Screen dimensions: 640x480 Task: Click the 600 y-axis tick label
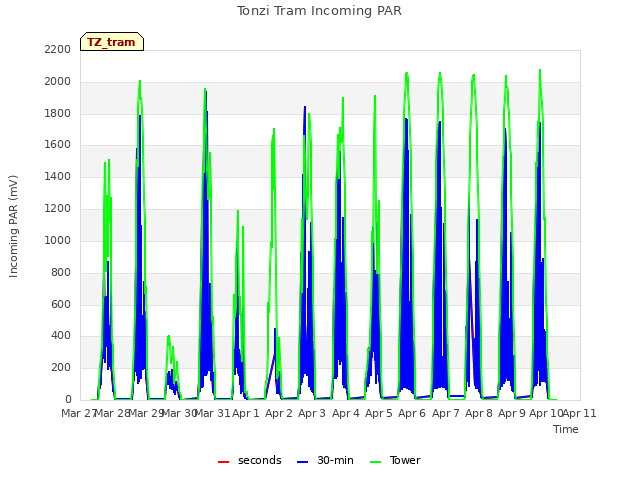coord(61,304)
